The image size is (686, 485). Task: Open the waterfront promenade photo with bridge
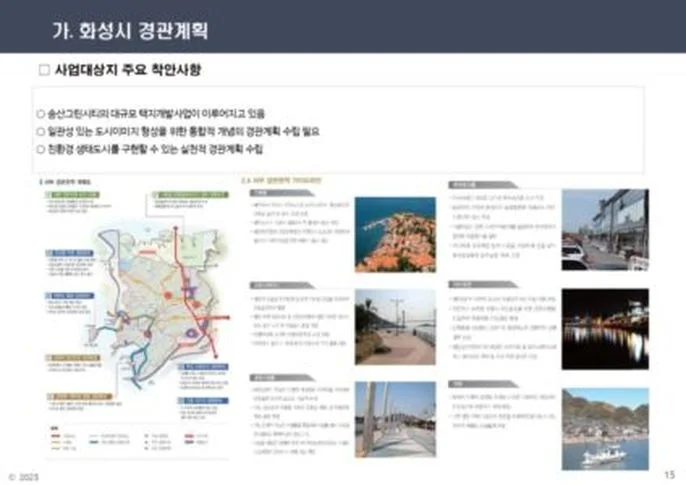point(395,327)
